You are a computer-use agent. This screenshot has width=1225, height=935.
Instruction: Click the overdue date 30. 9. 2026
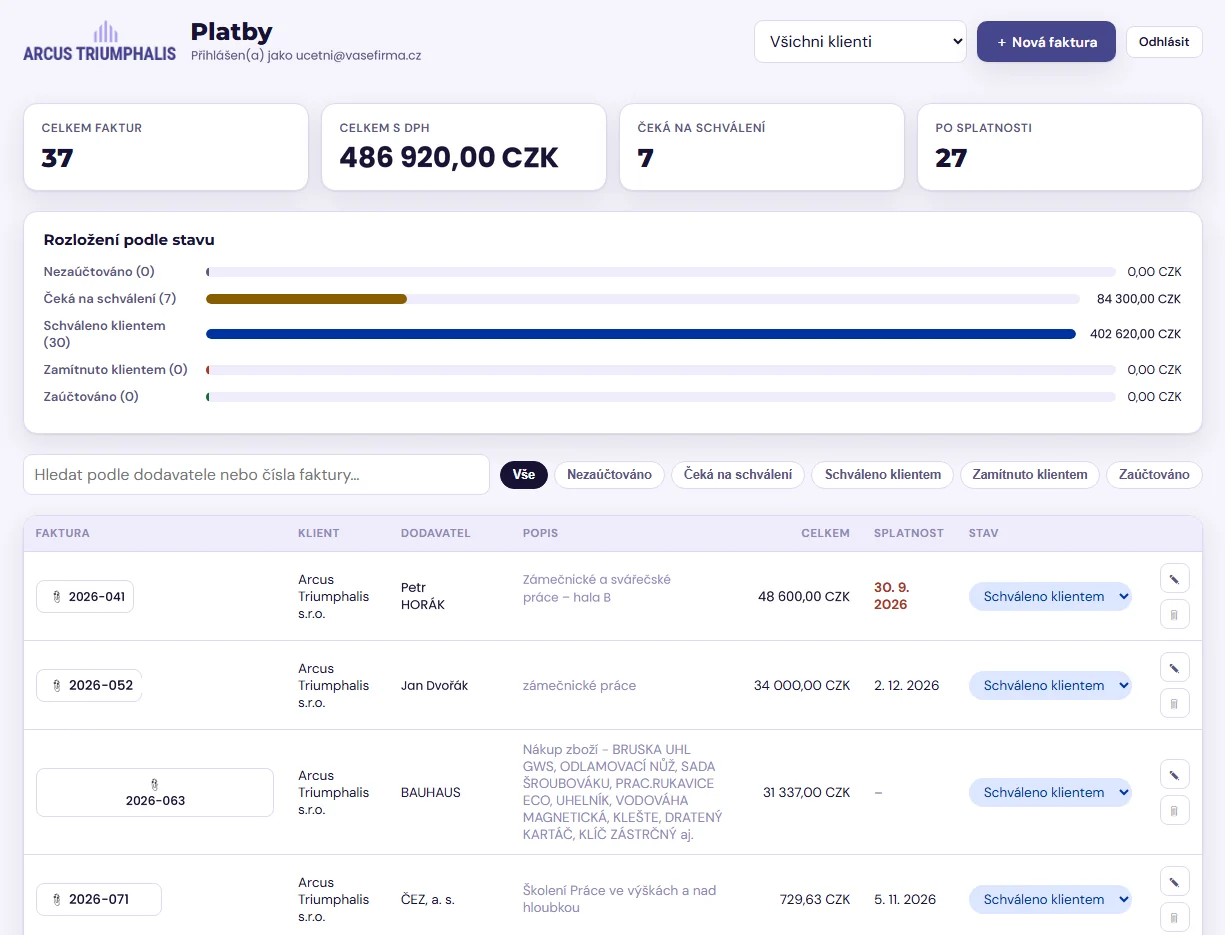(891, 597)
